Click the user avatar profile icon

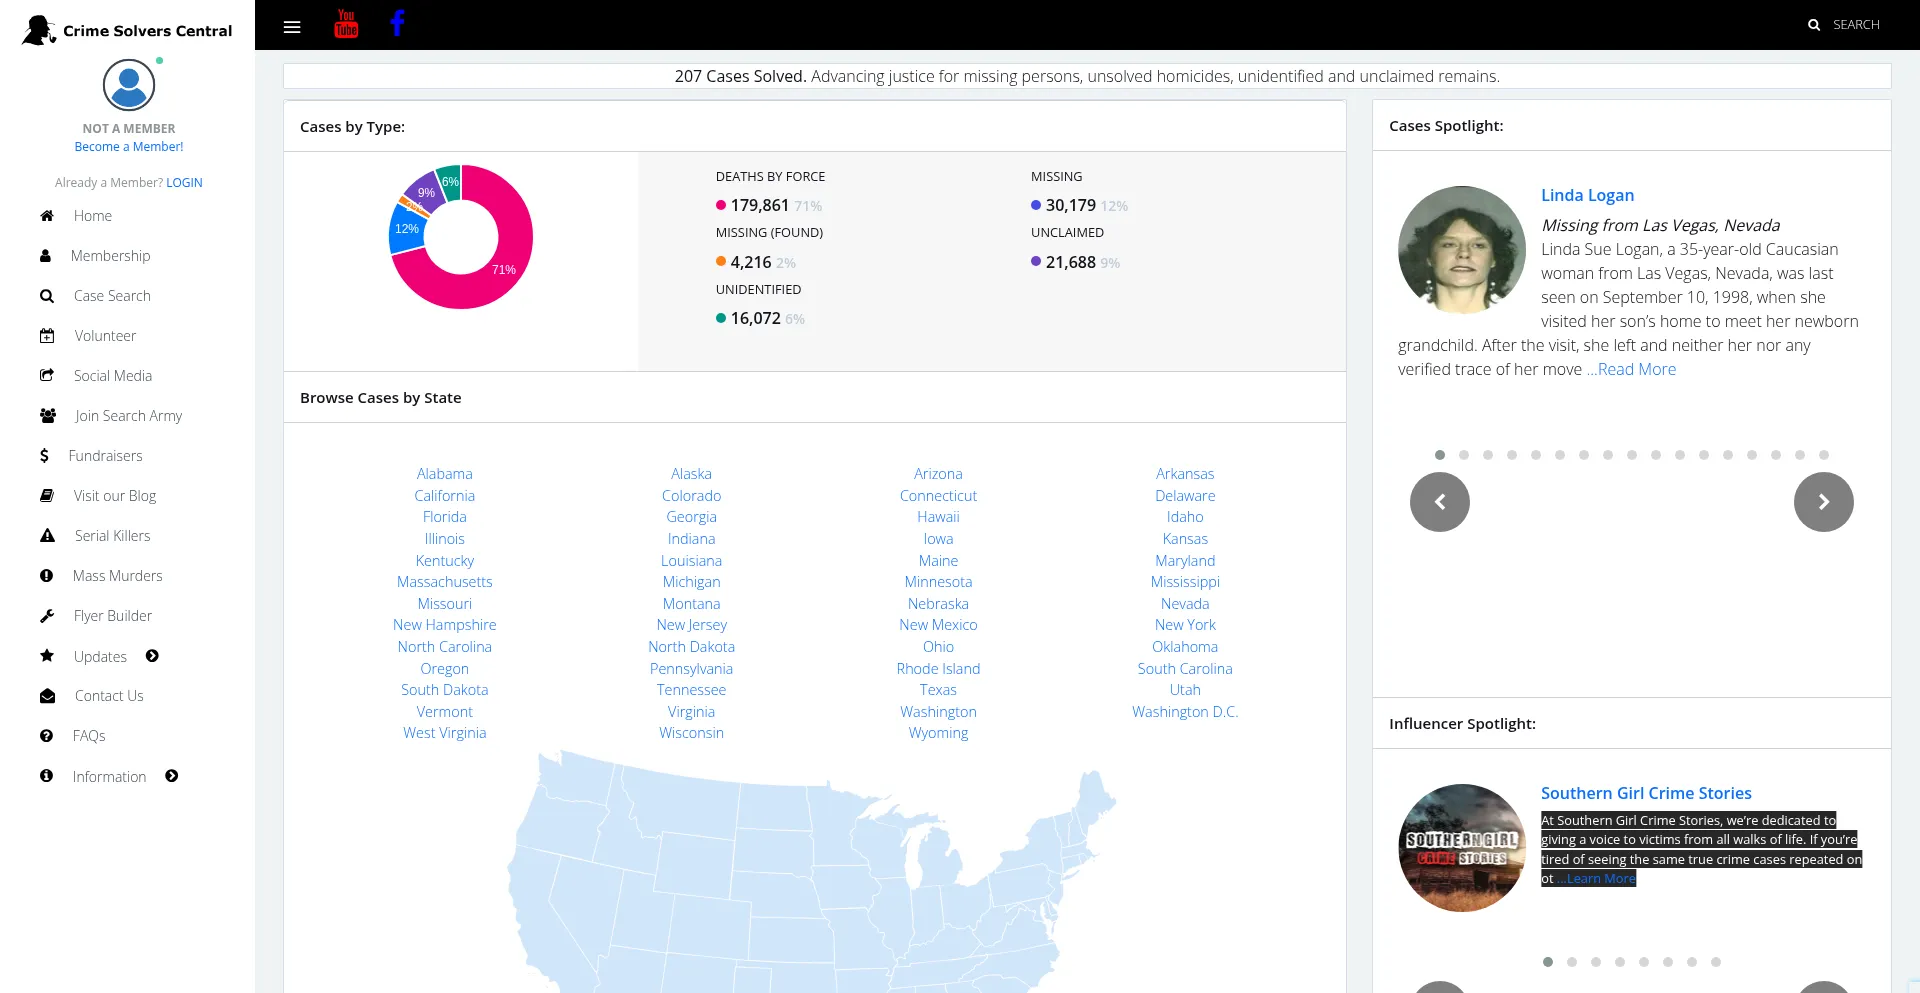click(x=129, y=85)
